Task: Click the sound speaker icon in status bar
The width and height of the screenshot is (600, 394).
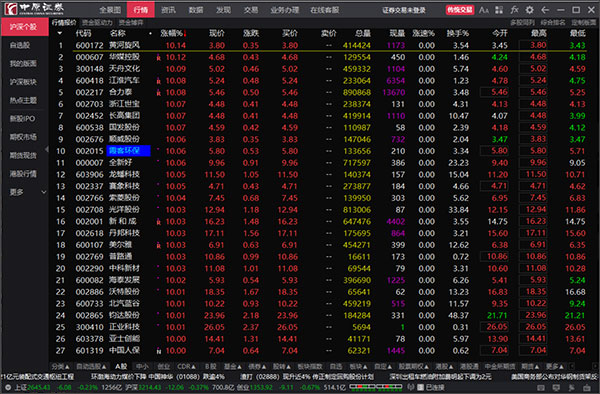Action: (411, 387)
